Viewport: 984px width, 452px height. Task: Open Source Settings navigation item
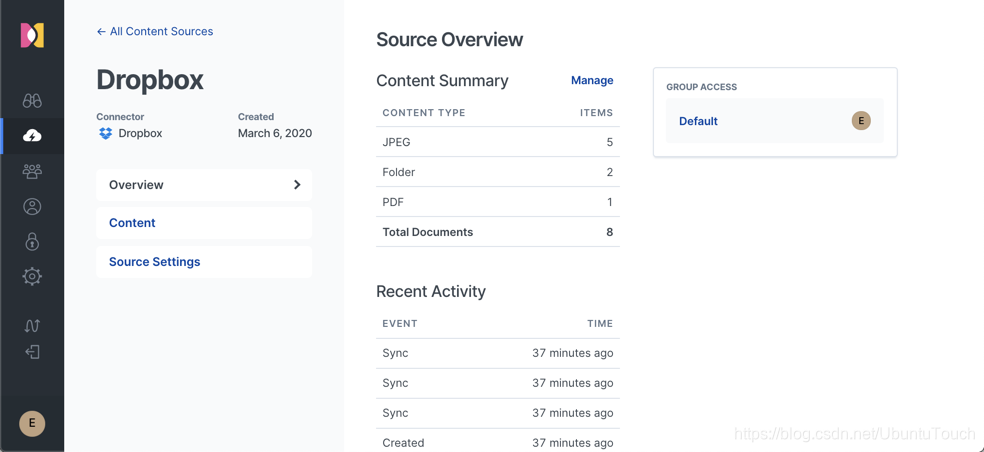click(x=204, y=262)
